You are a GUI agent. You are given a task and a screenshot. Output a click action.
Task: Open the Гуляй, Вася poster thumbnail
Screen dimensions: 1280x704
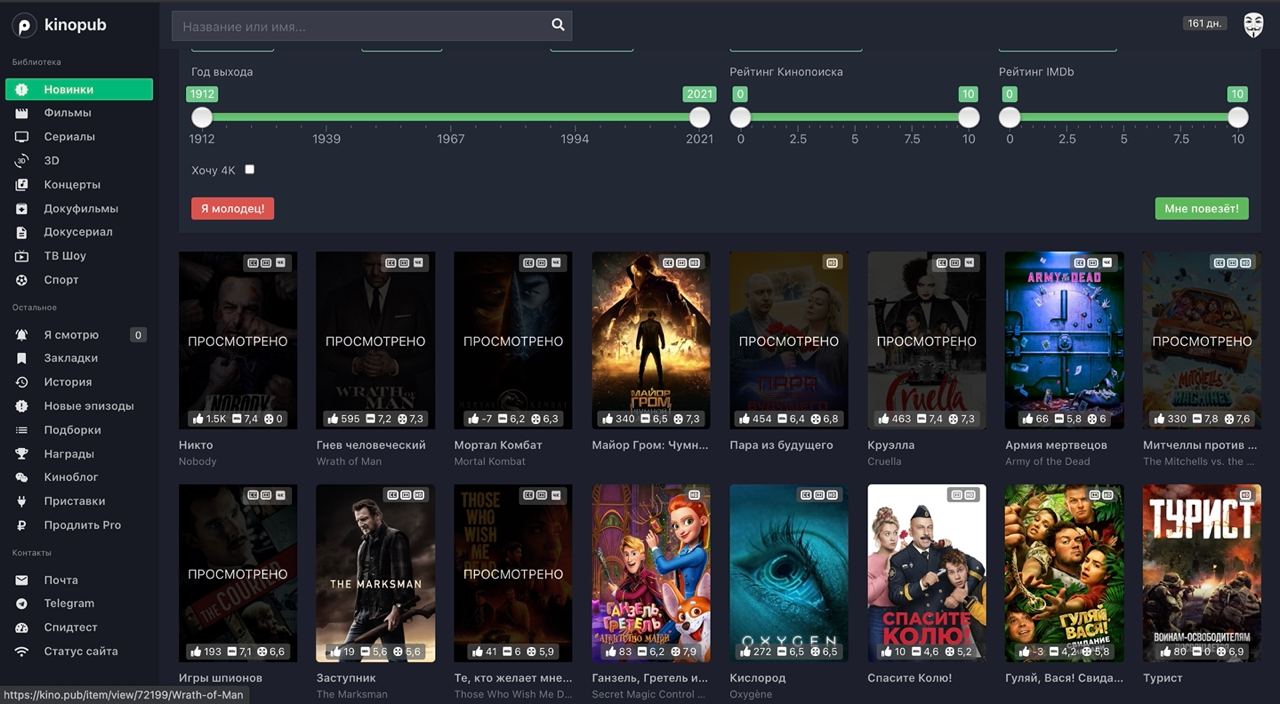(1064, 573)
